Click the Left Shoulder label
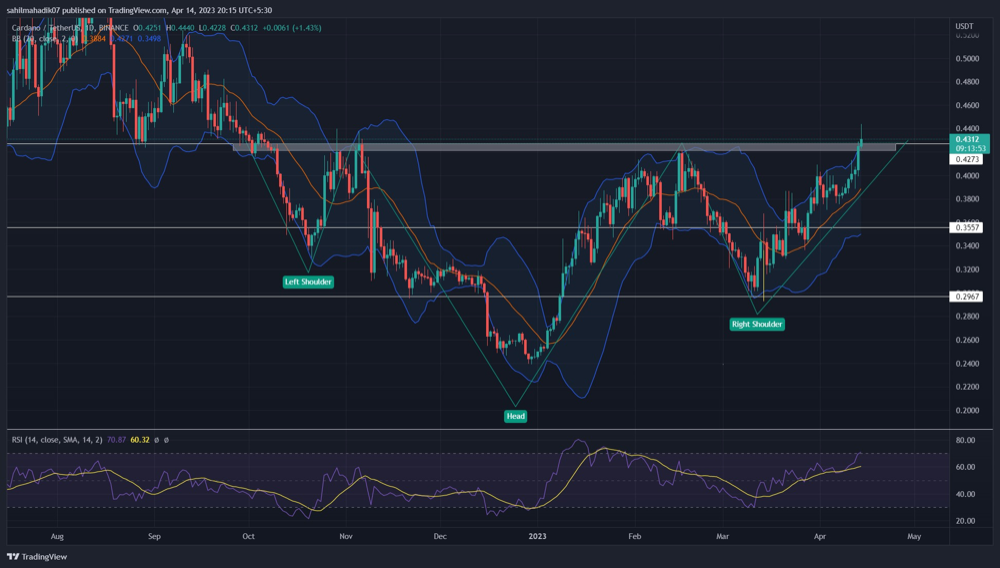The height and width of the screenshot is (568, 1000). (x=308, y=282)
